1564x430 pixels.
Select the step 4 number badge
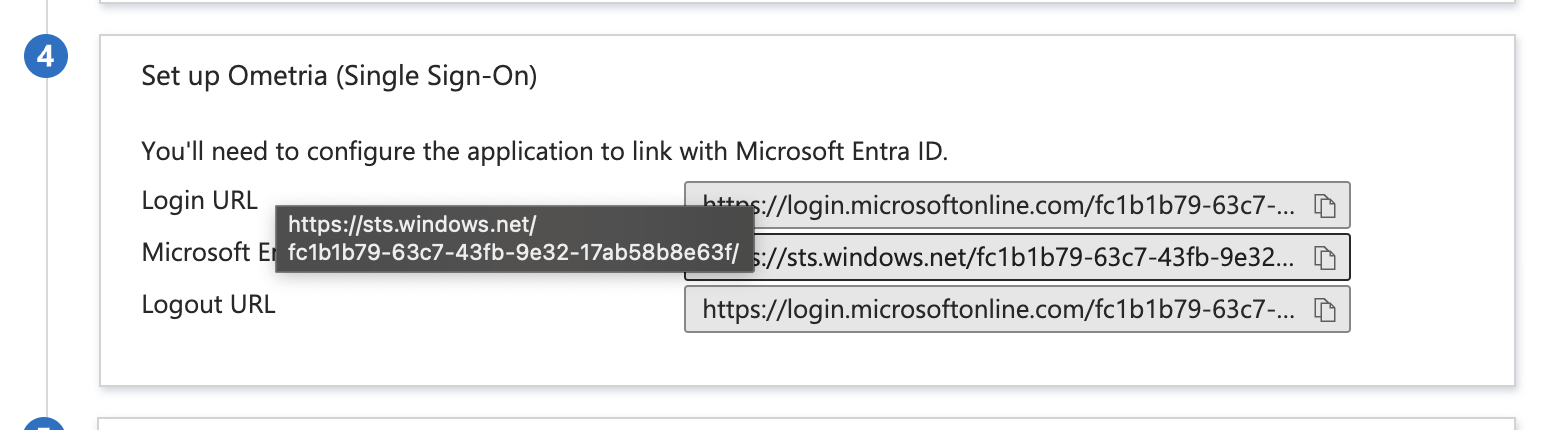45,57
